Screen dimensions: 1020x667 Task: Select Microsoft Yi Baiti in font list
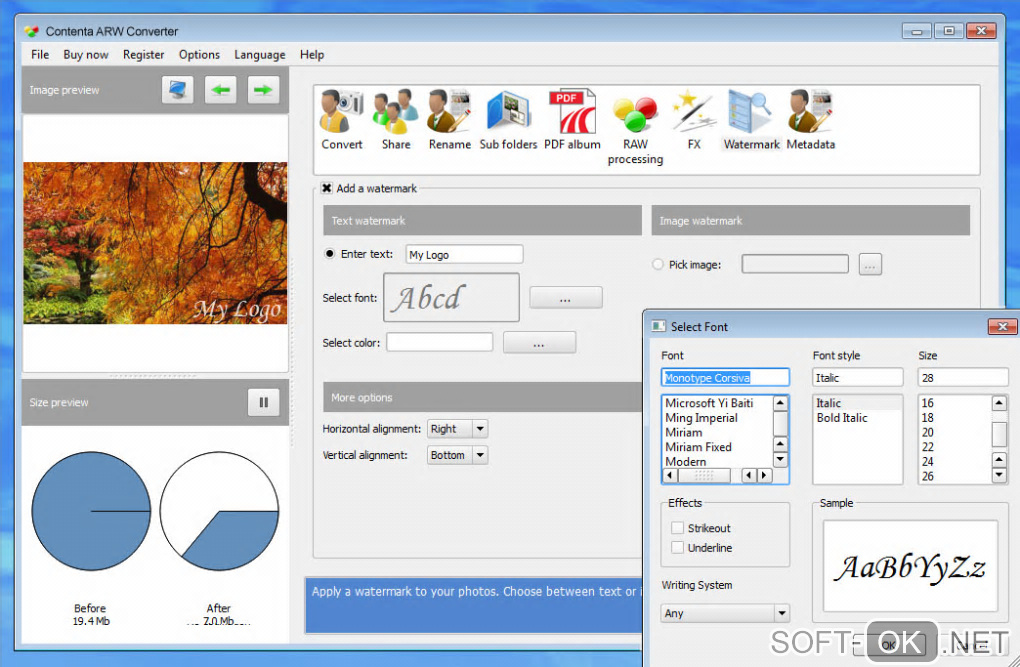709,403
